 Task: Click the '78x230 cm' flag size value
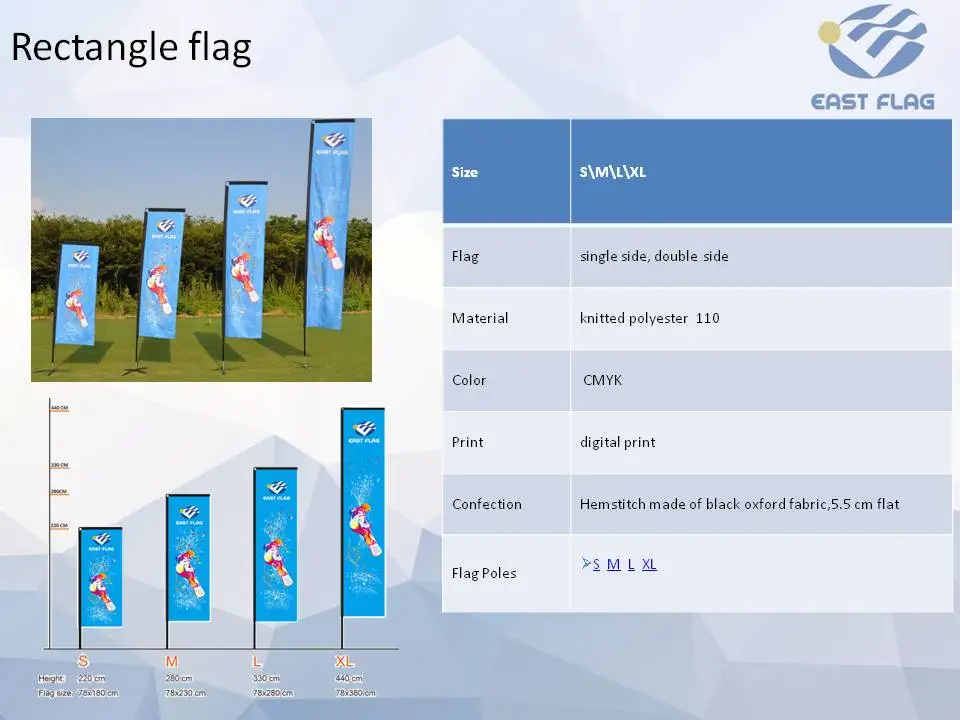click(186, 693)
